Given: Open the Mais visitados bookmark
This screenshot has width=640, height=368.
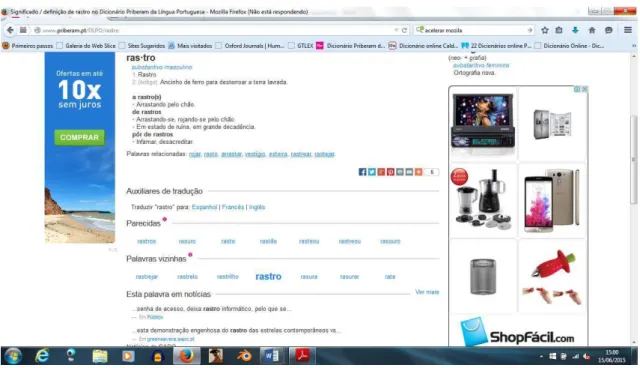Looking at the screenshot, I should [x=190, y=46].
